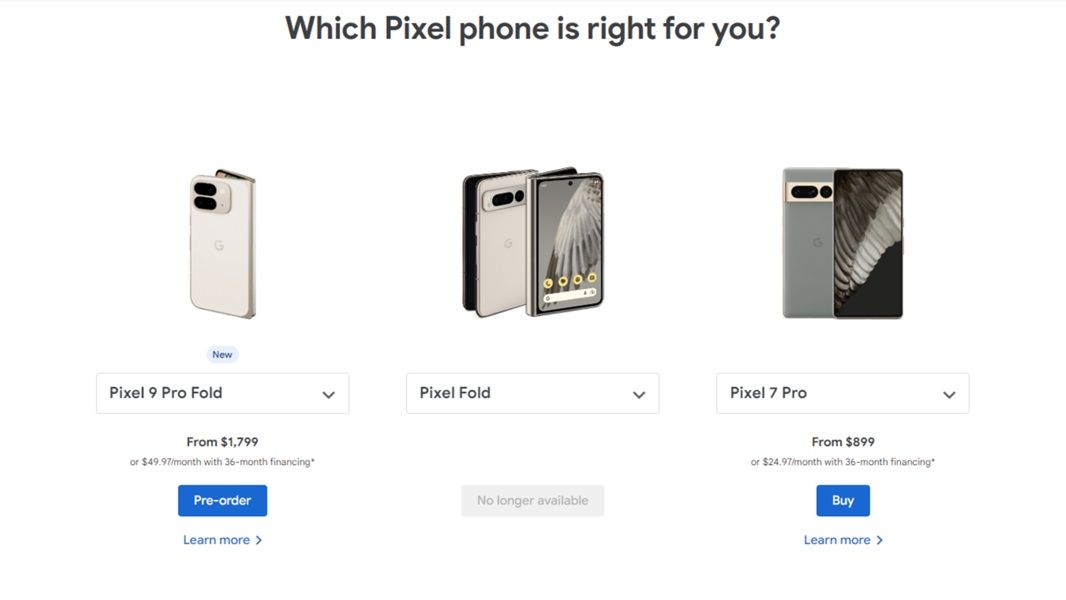Click the New badge above Pixel 9 Pro Fold
Image resolution: width=1066 pixels, height=600 pixels.
pos(222,354)
